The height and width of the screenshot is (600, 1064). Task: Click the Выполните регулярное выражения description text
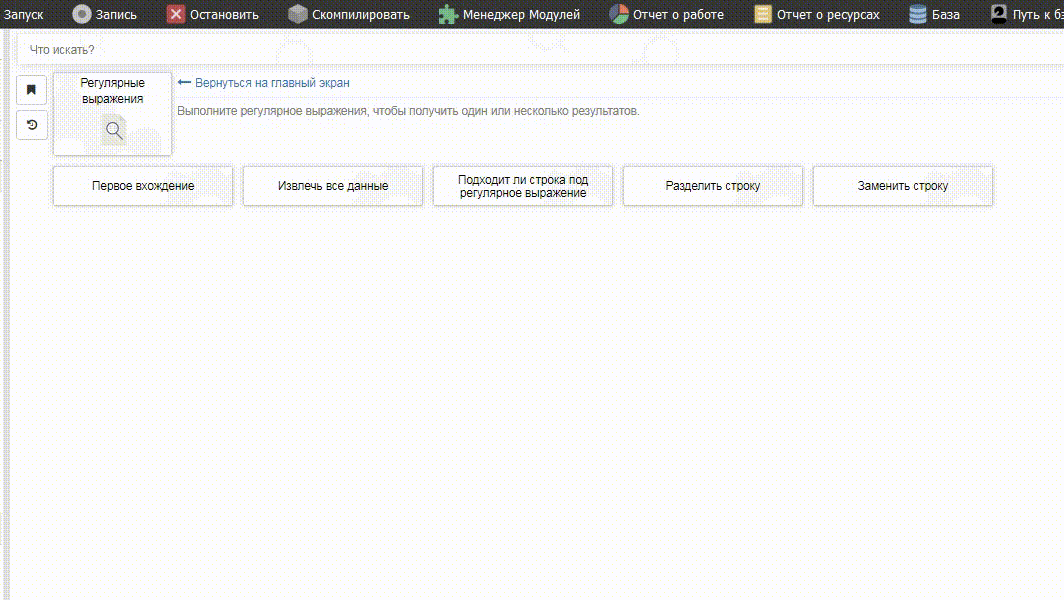point(408,111)
